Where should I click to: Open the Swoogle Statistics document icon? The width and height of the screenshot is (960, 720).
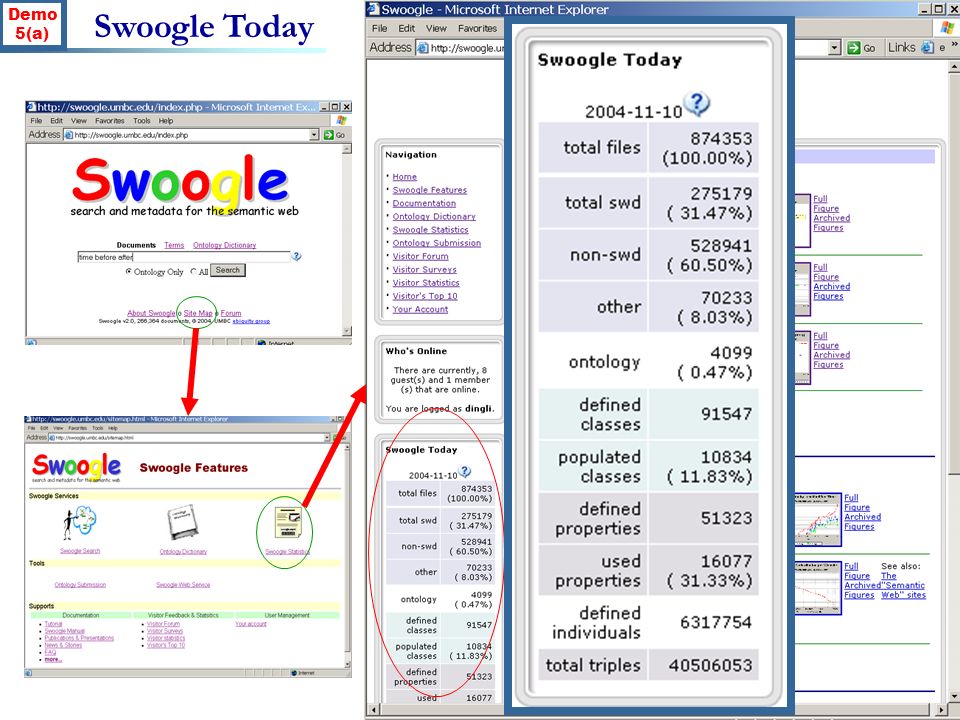(288, 522)
